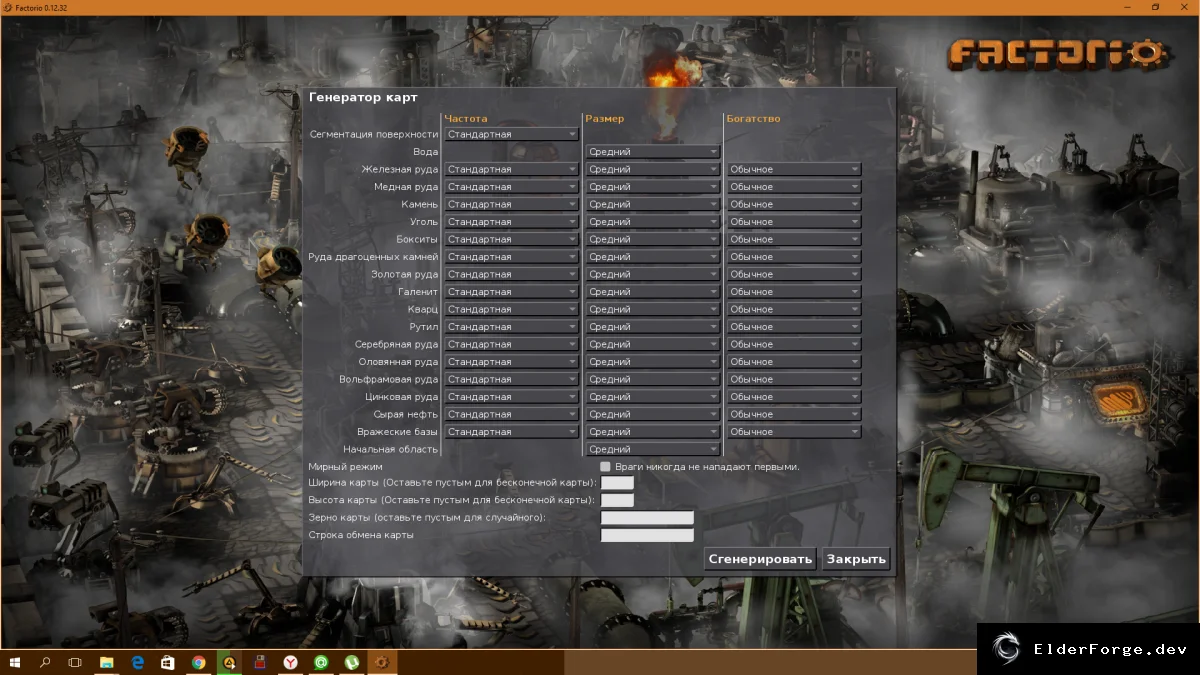Select the Factorio gear taskbar icon
The height and width of the screenshot is (675, 1200).
[383, 662]
